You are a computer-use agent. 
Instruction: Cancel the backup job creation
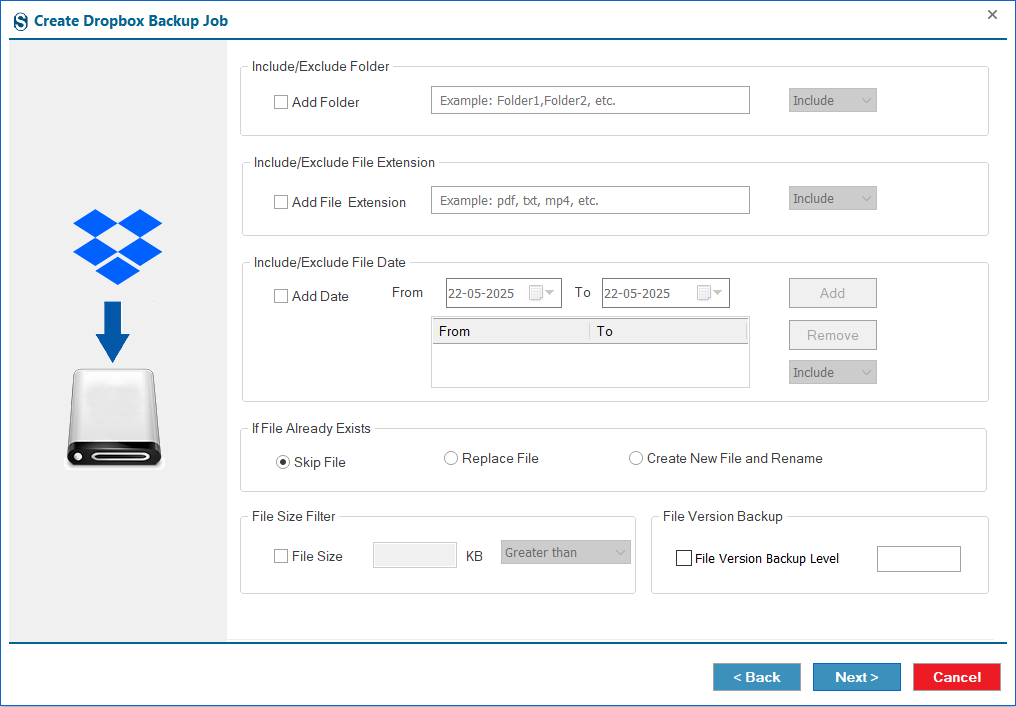click(956, 677)
